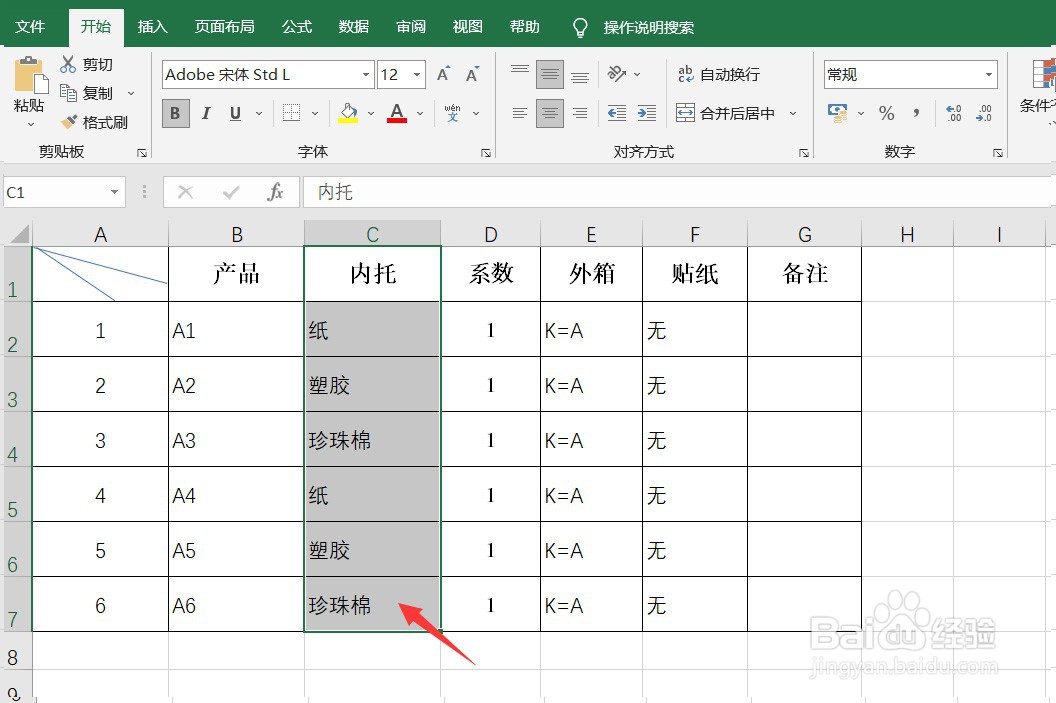Switch to the 公式 tab

297,27
